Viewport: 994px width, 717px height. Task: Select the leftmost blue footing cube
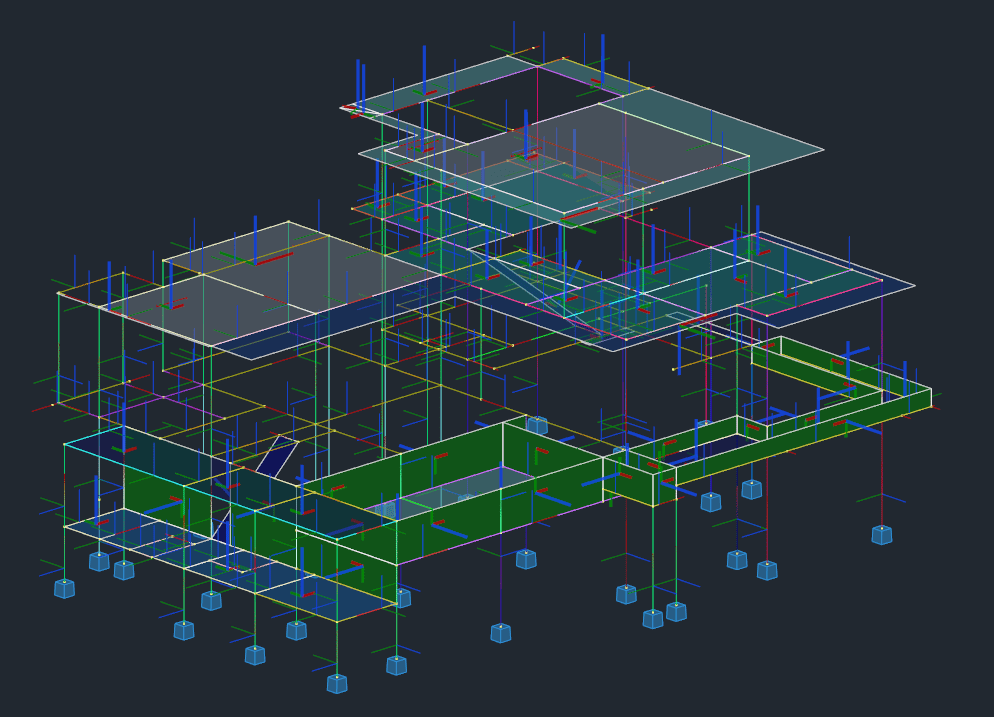coord(65,589)
